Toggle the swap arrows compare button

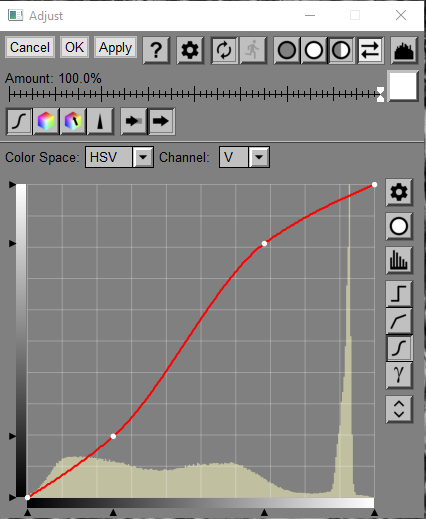click(370, 50)
